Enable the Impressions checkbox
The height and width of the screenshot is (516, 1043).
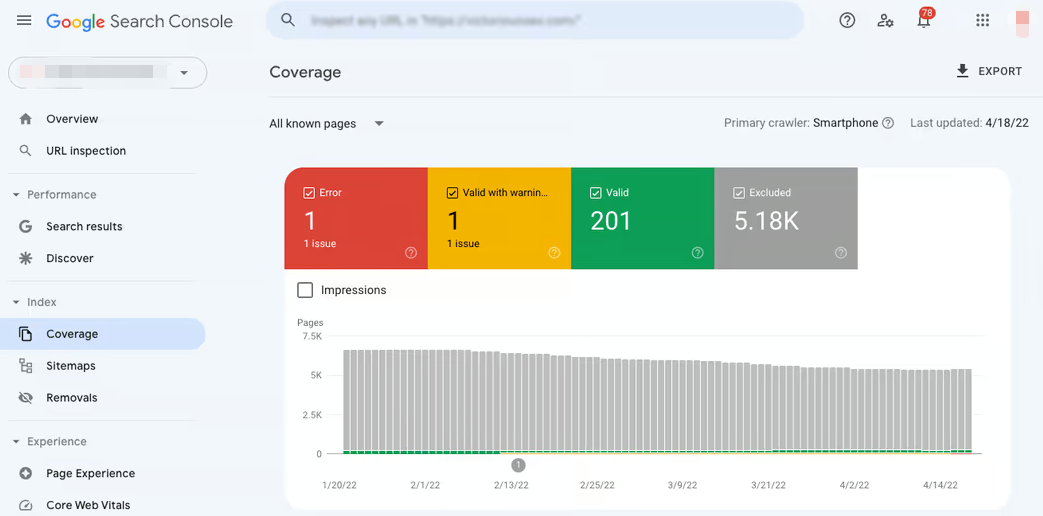click(305, 290)
